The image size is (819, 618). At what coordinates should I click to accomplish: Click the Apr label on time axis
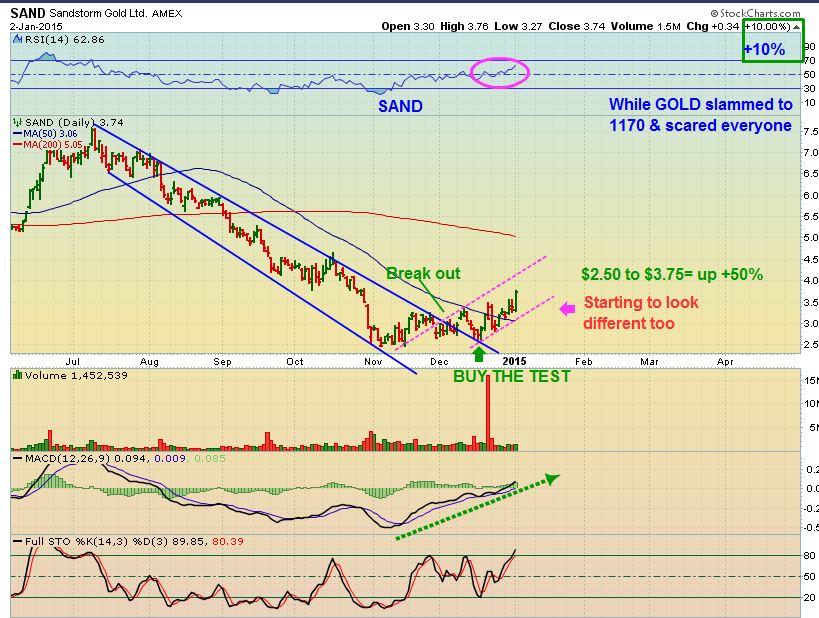726,362
